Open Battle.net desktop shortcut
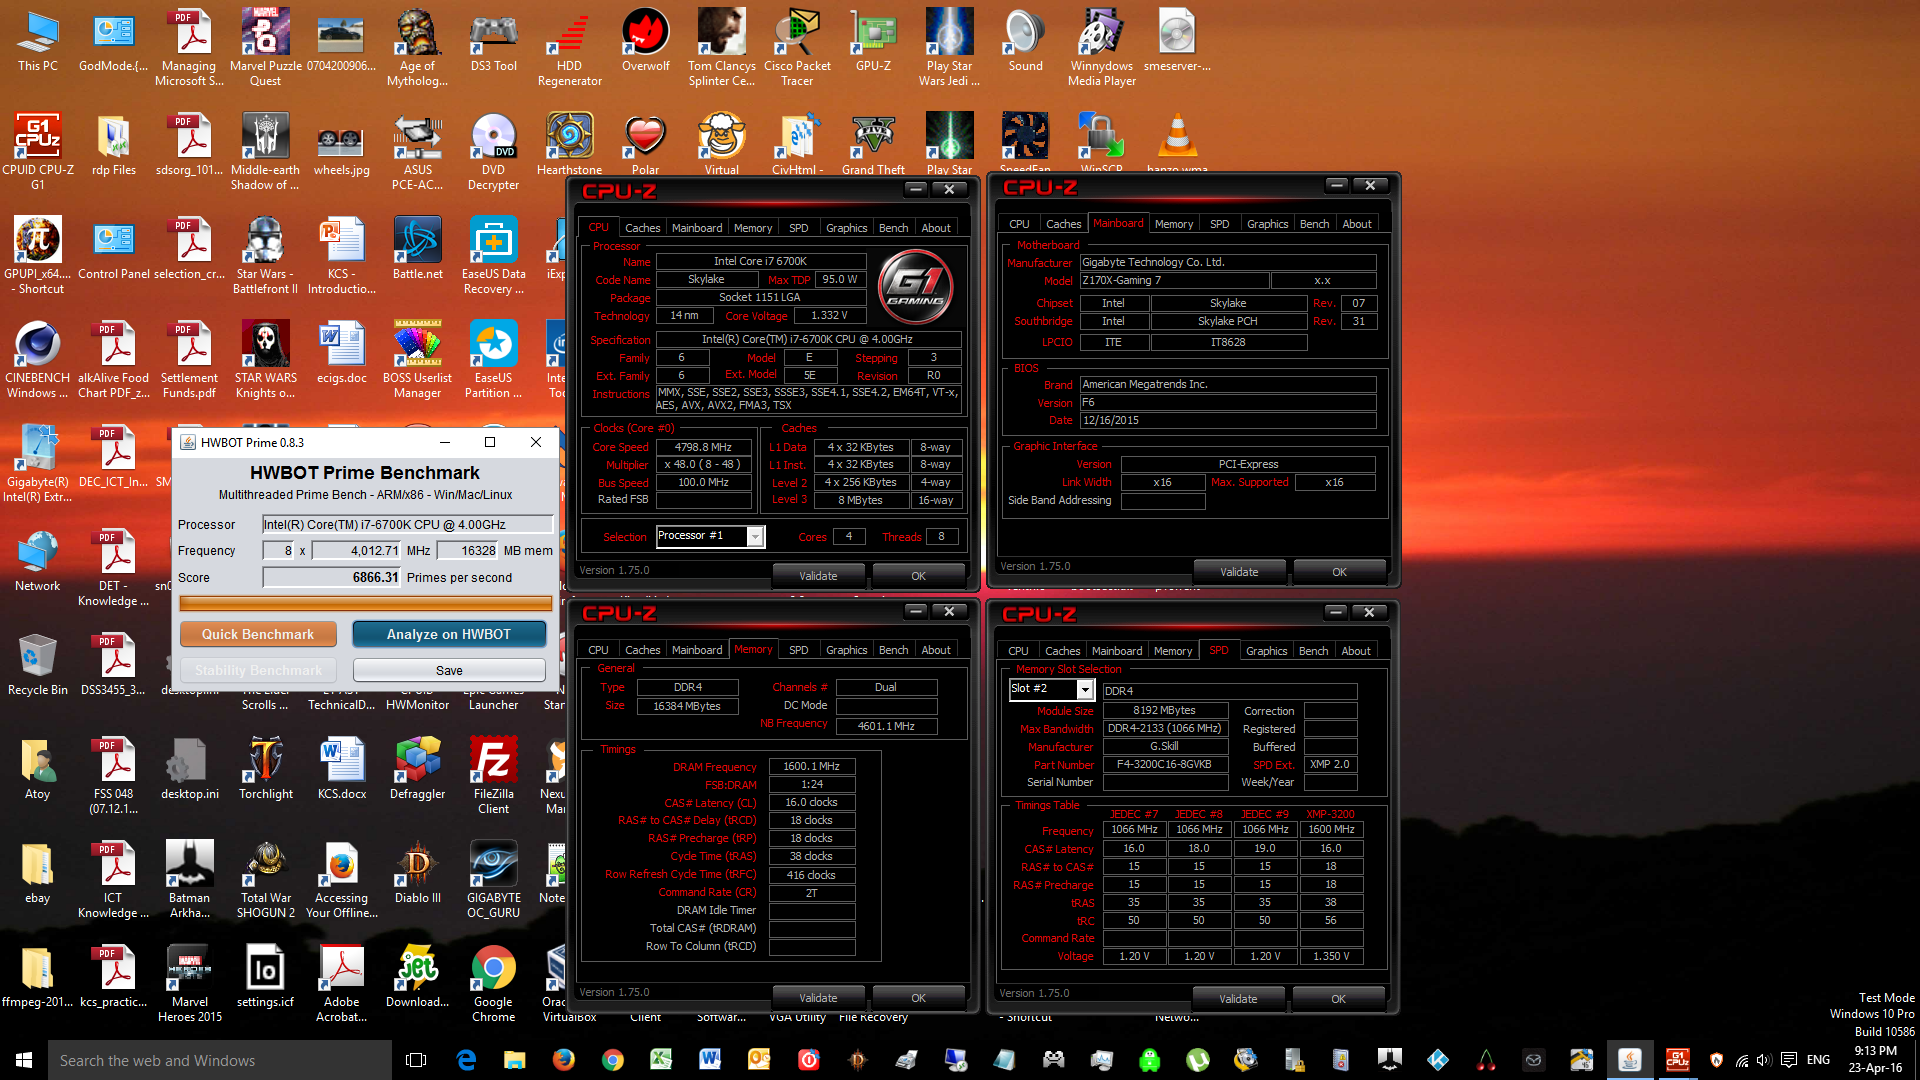This screenshot has height=1080, width=1920. coord(417,249)
